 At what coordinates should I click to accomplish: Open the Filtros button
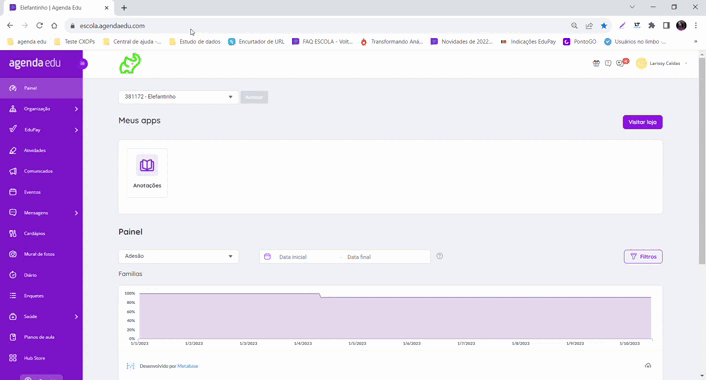click(x=643, y=257)
